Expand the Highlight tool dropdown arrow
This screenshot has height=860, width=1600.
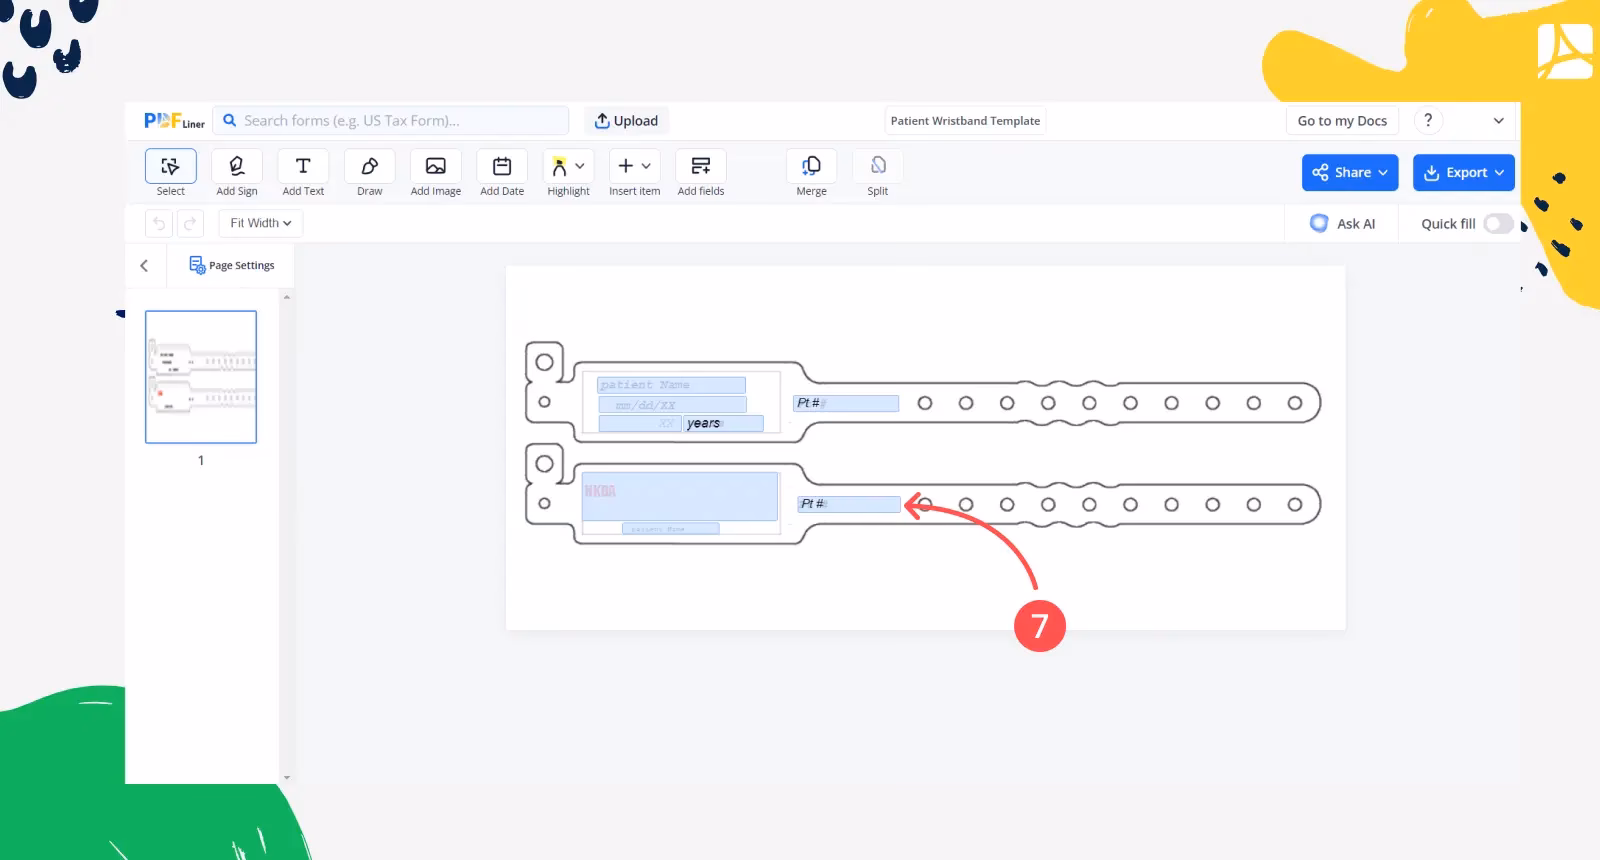(580, 166)
